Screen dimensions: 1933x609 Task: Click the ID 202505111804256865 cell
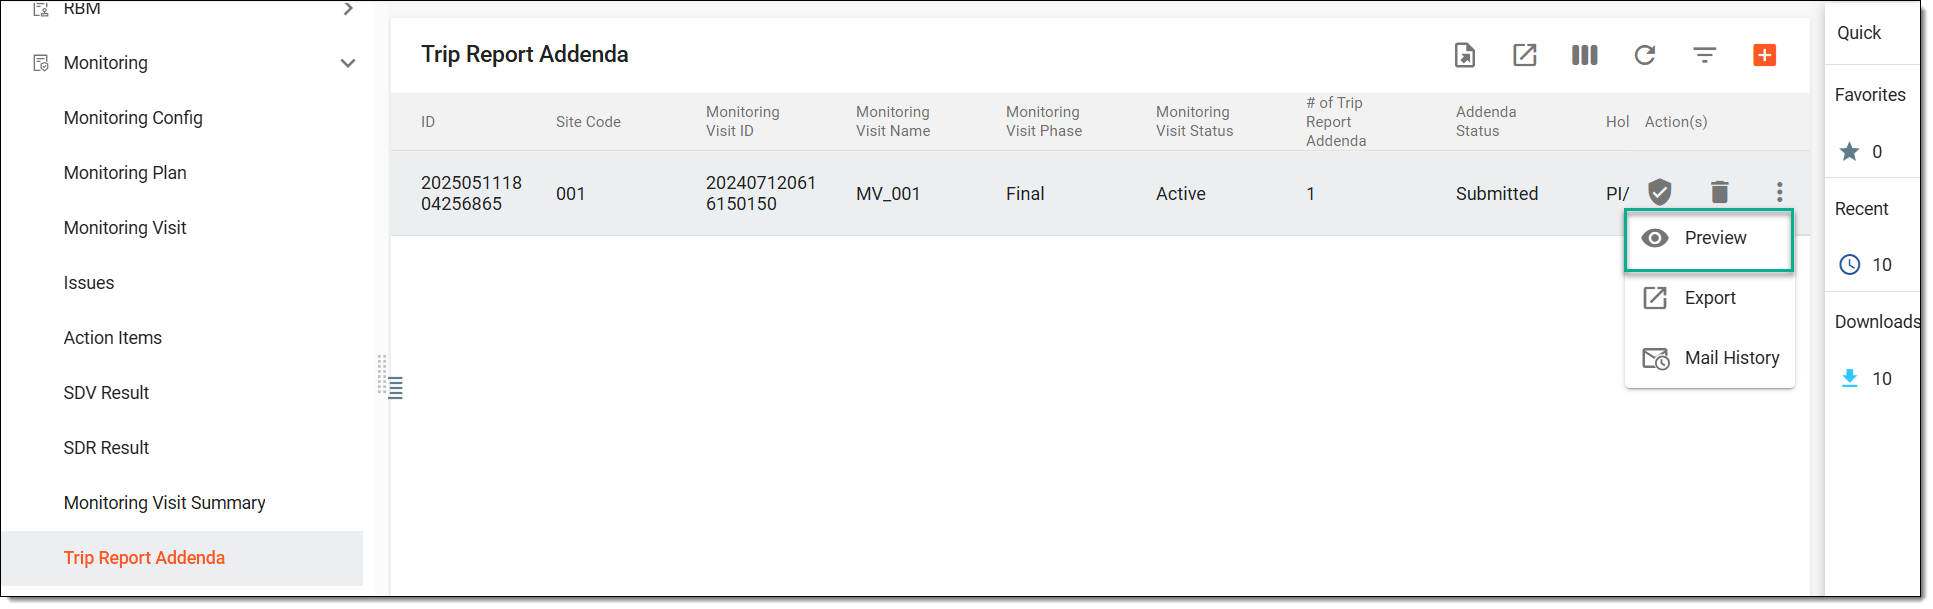click(471, 193)
